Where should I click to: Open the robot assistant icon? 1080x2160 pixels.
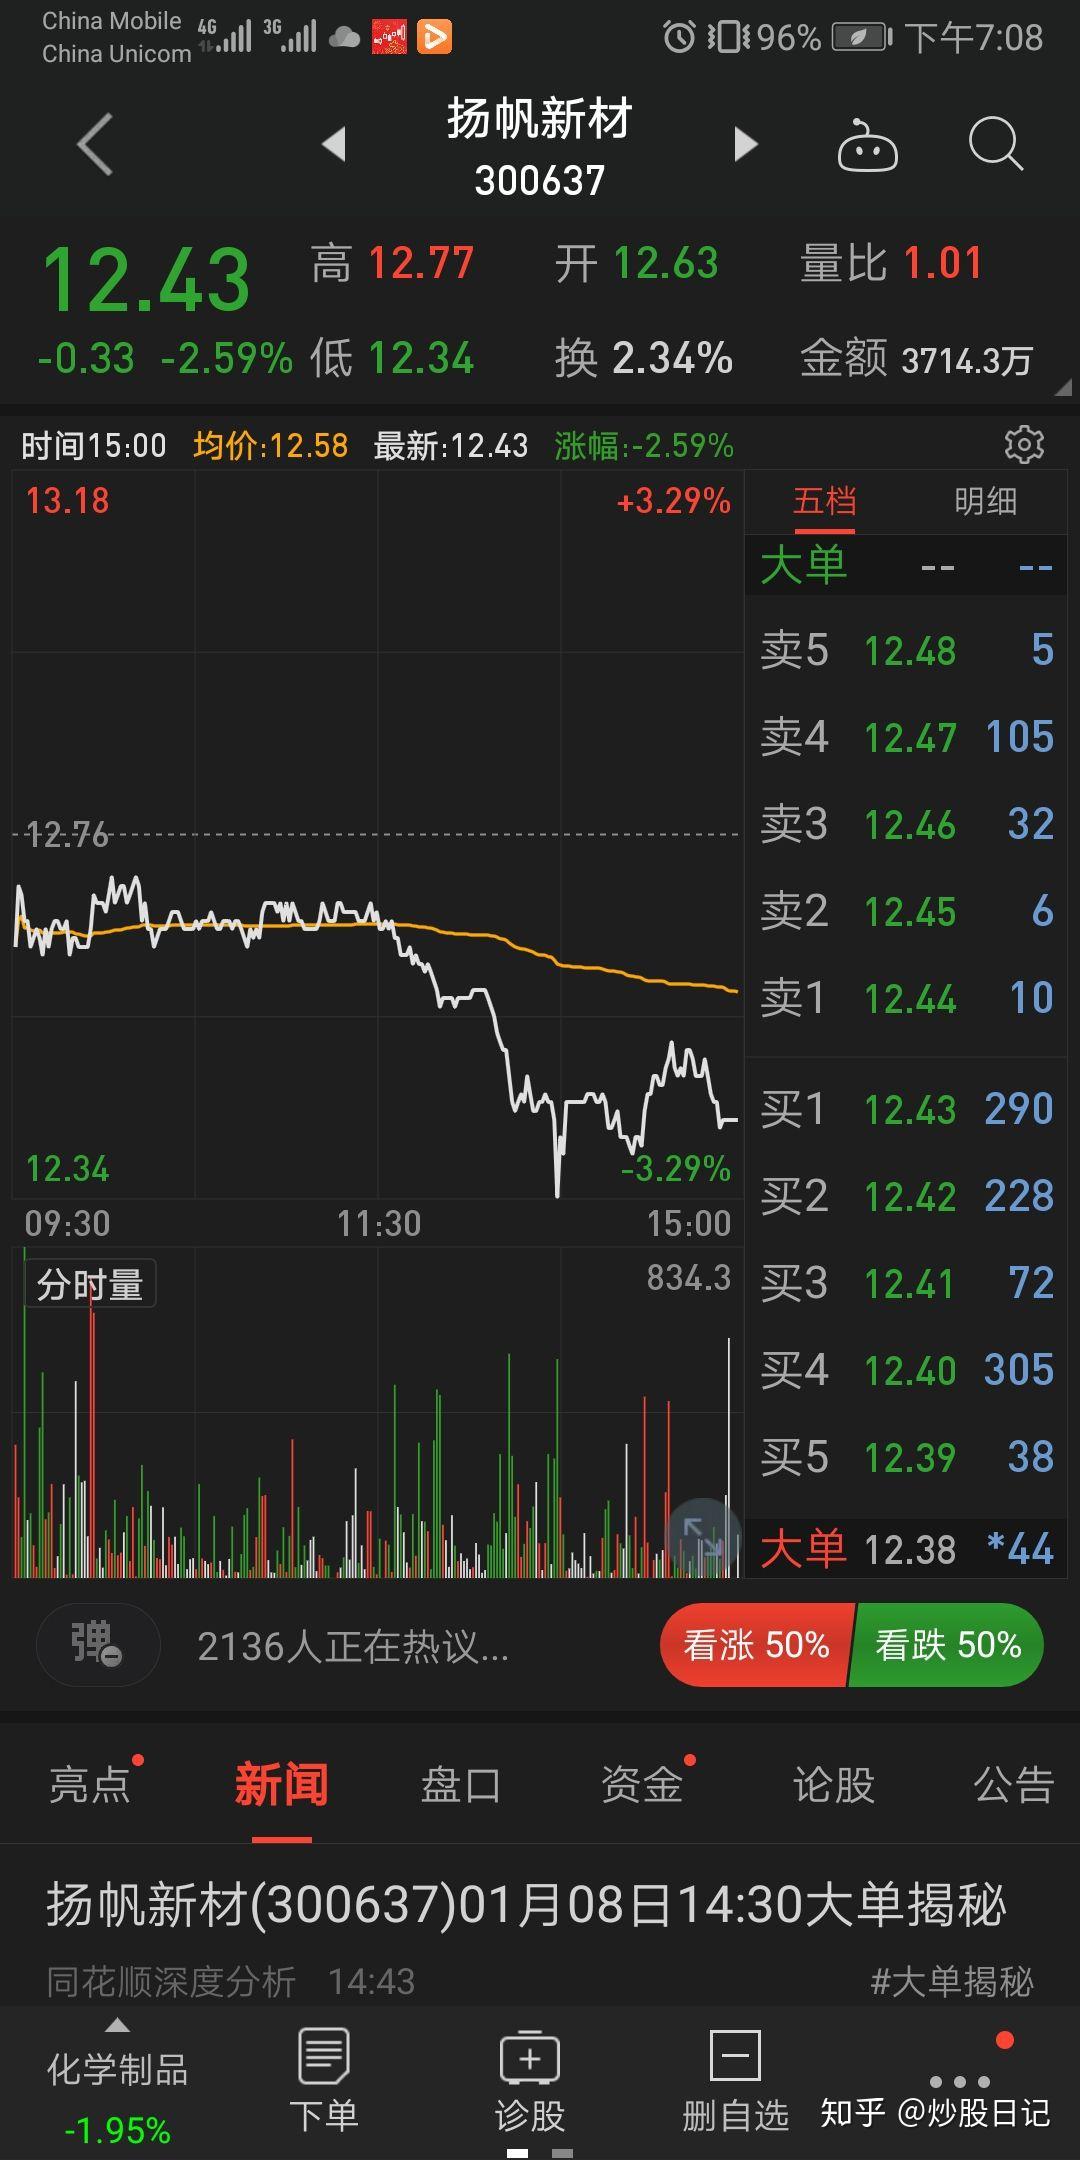pos(867,146)
